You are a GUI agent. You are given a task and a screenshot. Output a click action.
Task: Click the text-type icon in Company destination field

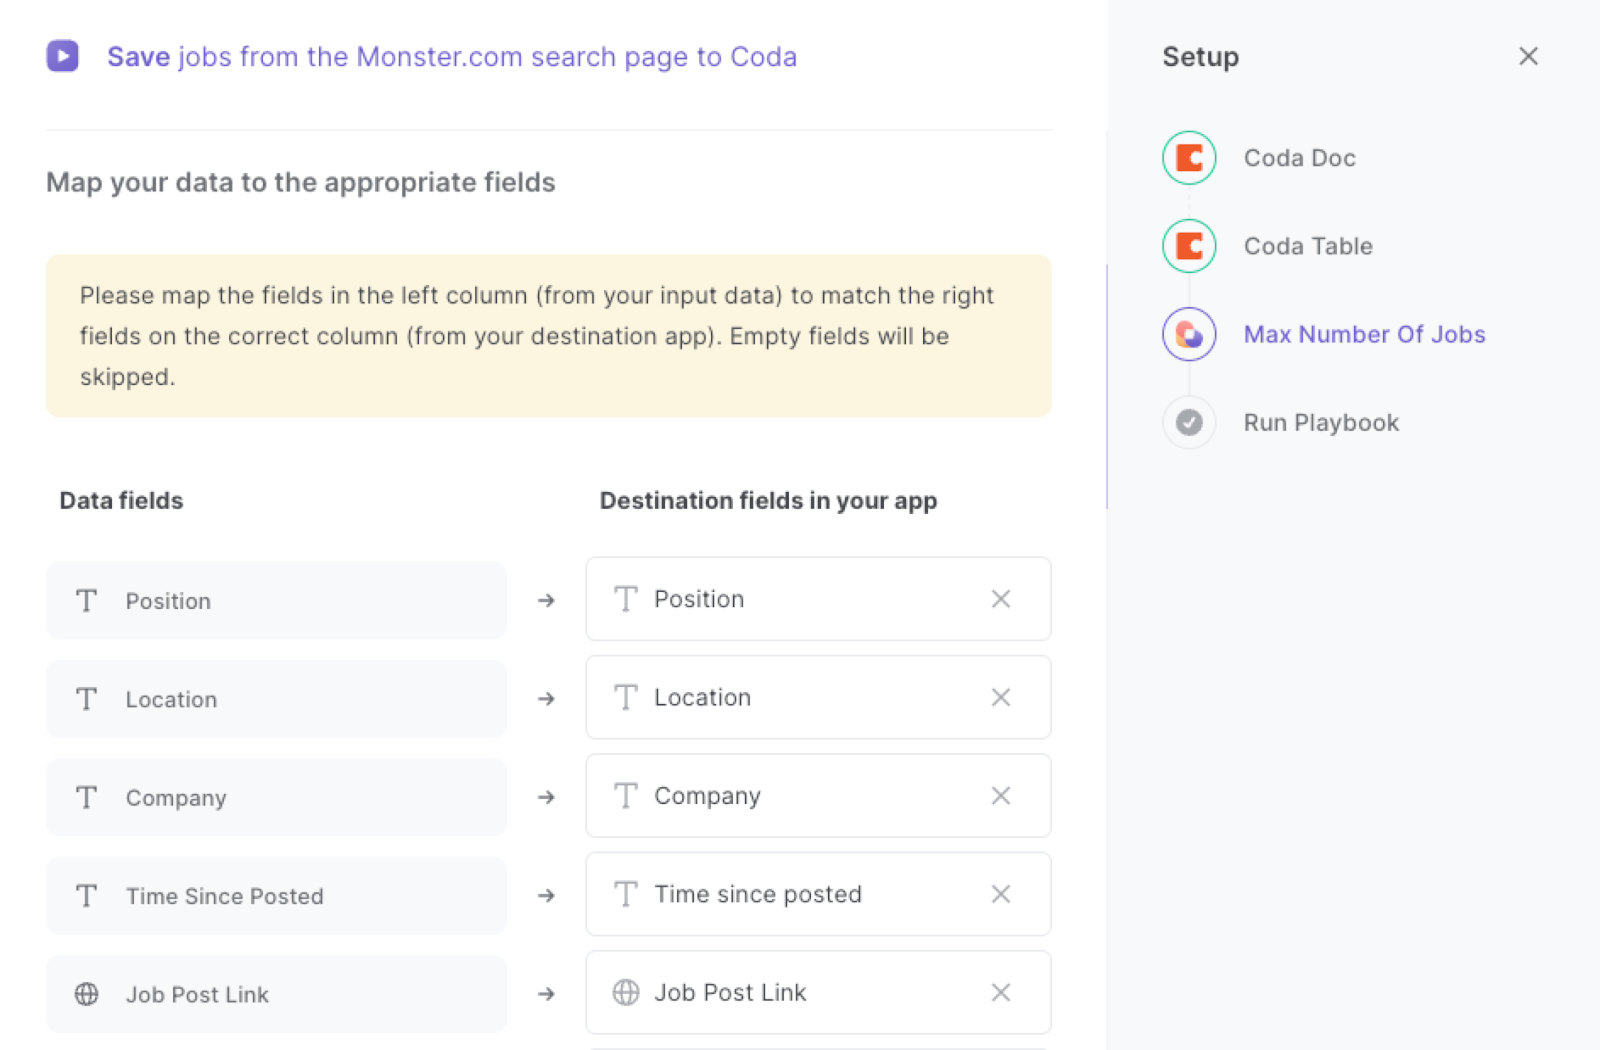[x=626, y=796]
